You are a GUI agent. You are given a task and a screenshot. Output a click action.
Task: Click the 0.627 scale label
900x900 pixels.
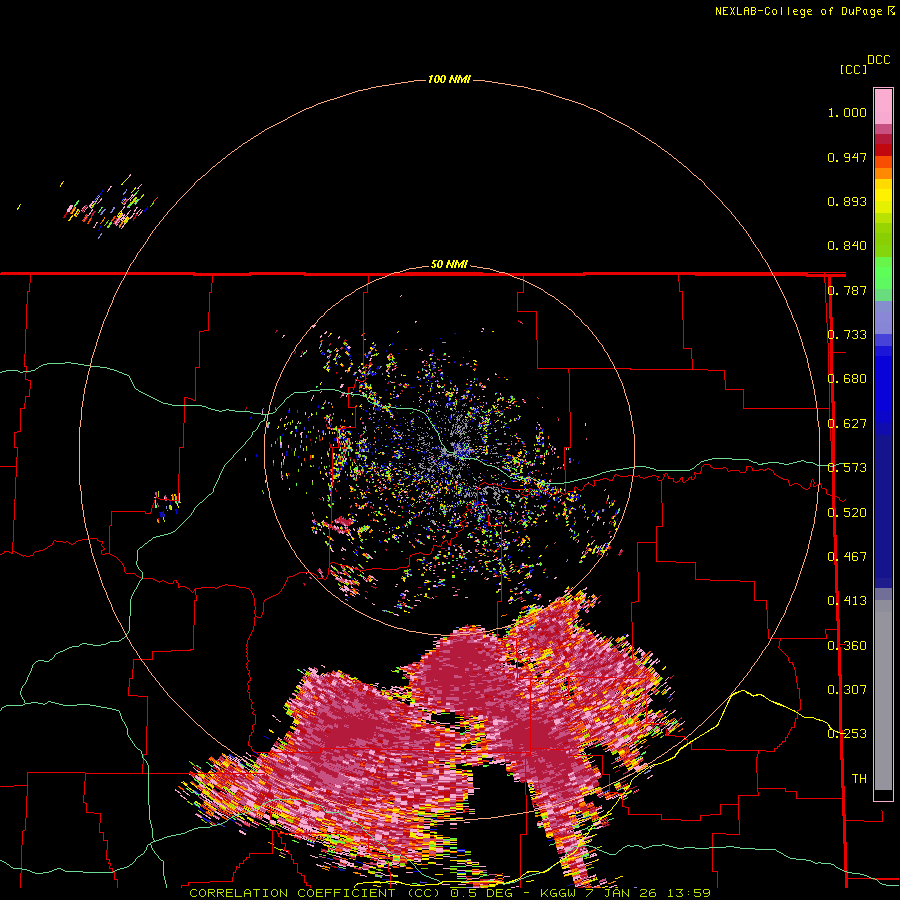(847, 424)
